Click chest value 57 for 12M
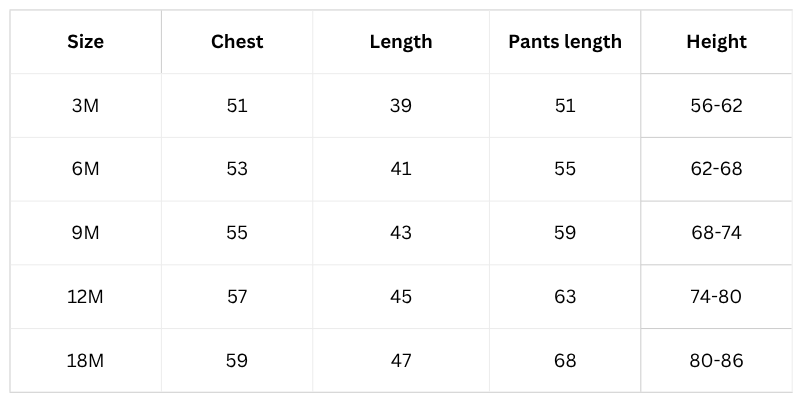 tap(237, 297)
